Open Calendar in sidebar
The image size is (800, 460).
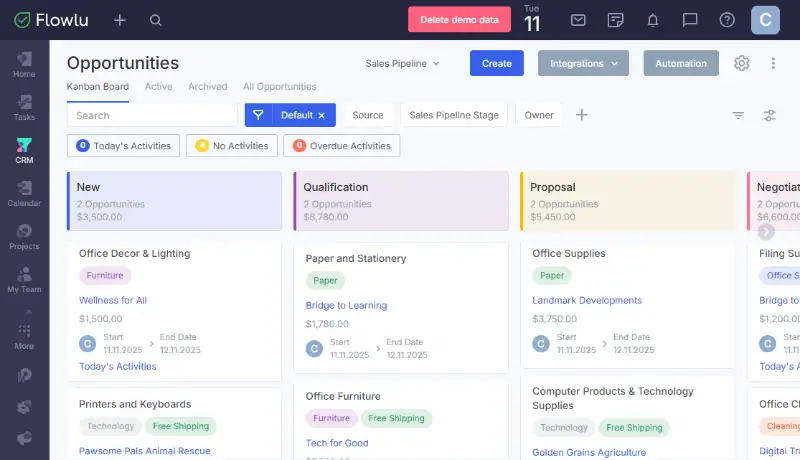pos(24,194)
